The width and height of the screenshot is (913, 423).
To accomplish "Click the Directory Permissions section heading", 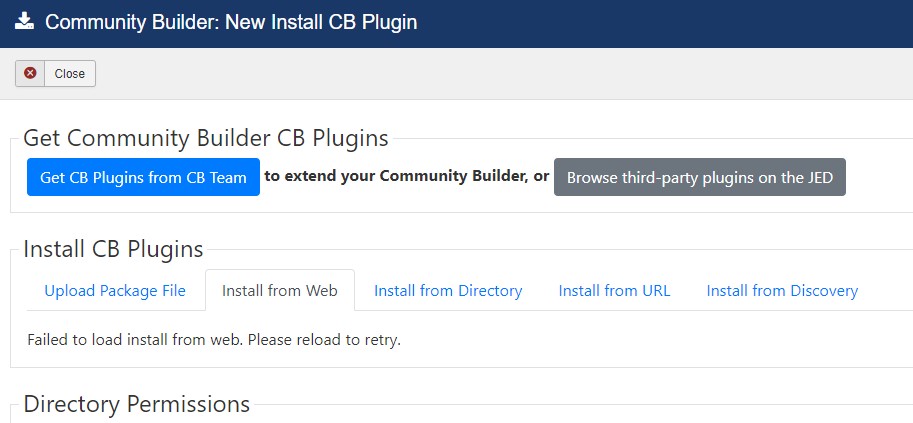I will (137, 404).
